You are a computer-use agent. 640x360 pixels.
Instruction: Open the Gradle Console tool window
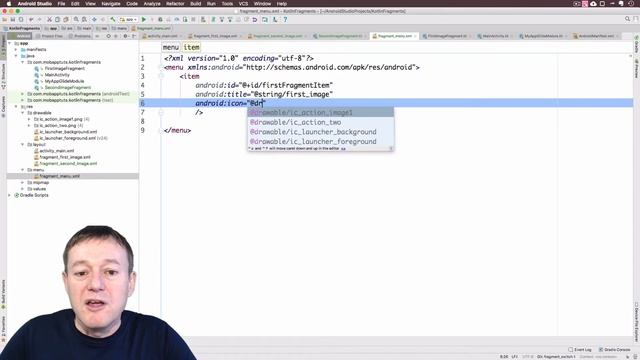[614, 349]
